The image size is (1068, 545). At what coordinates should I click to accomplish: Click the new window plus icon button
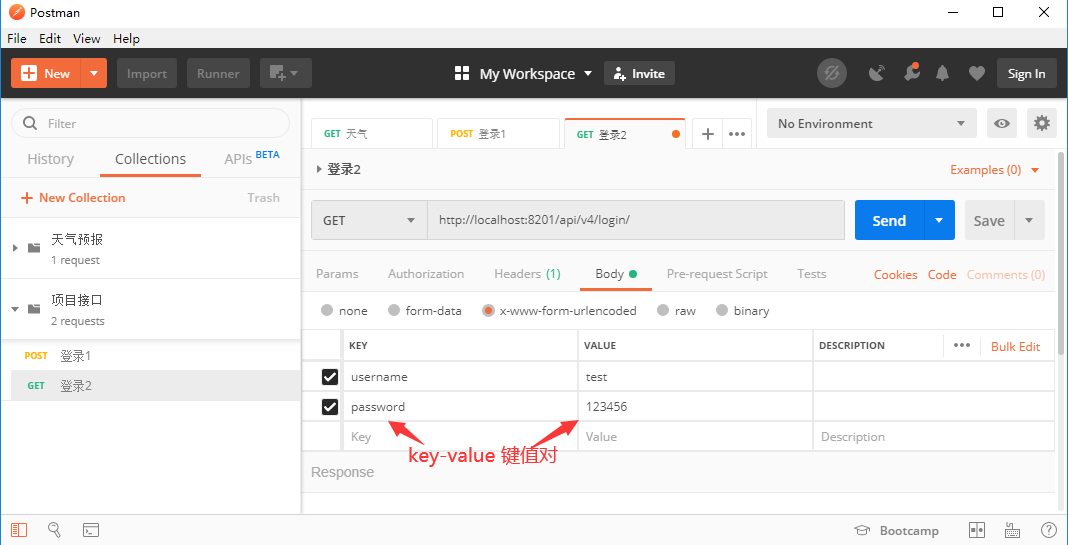(x=285, y=73)
